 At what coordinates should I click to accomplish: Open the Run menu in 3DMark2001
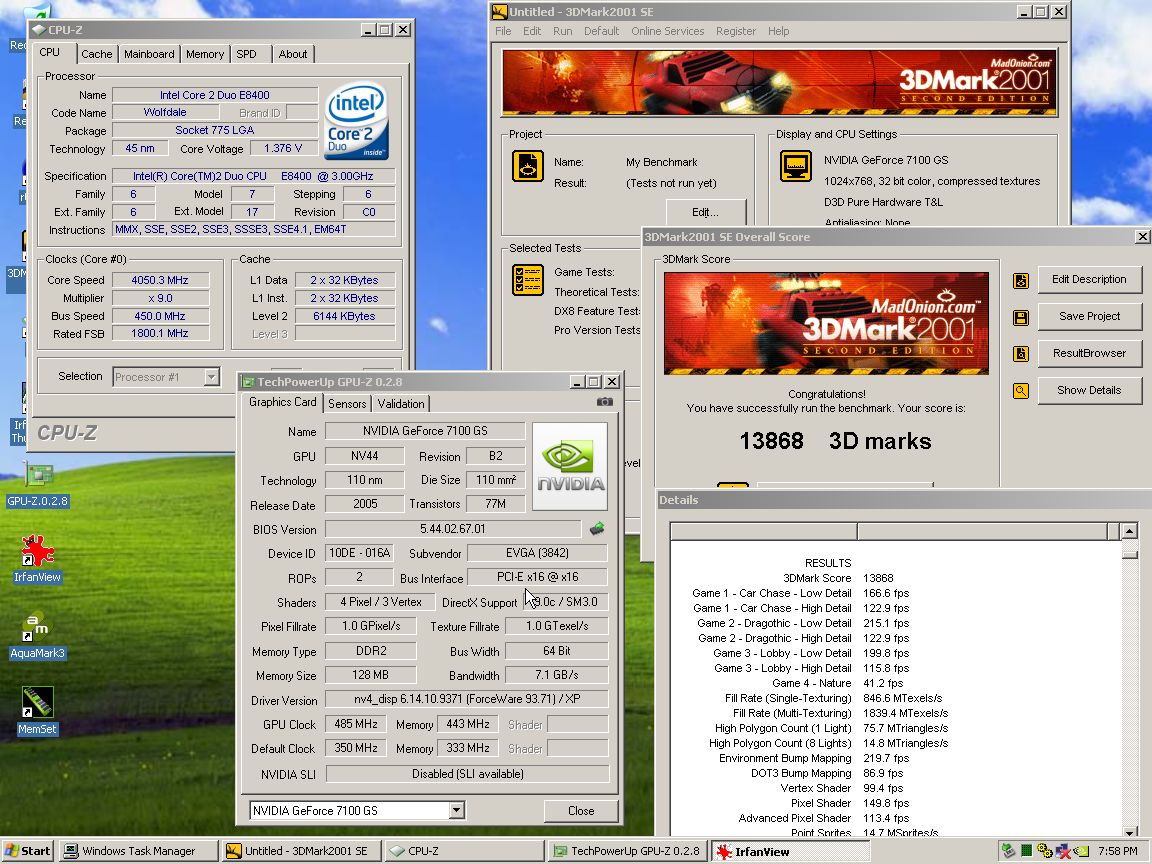562,31
